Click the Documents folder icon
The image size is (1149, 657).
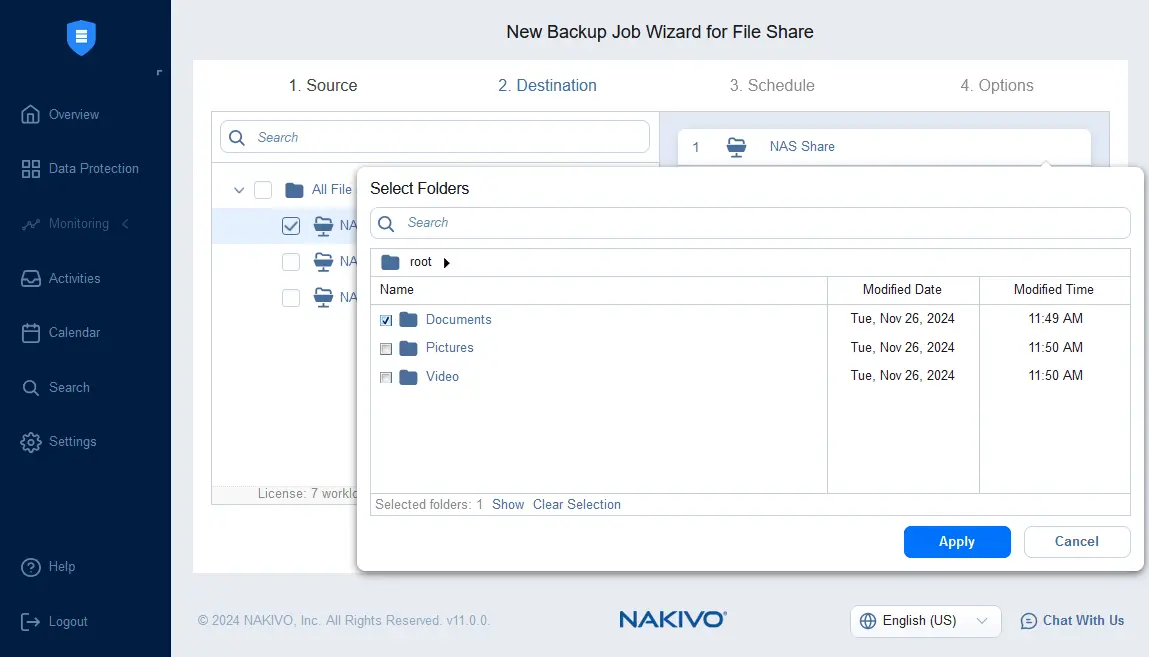408,320
